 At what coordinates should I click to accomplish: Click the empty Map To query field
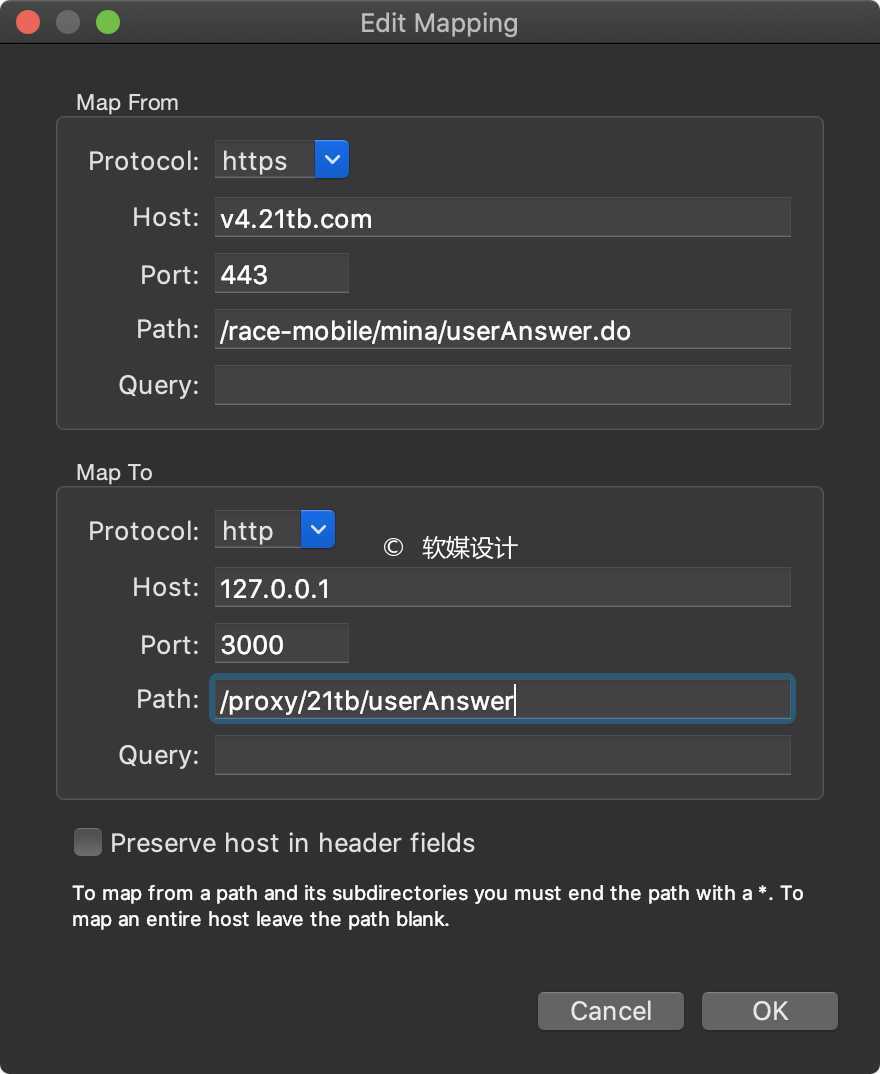(x=502, y=754)
